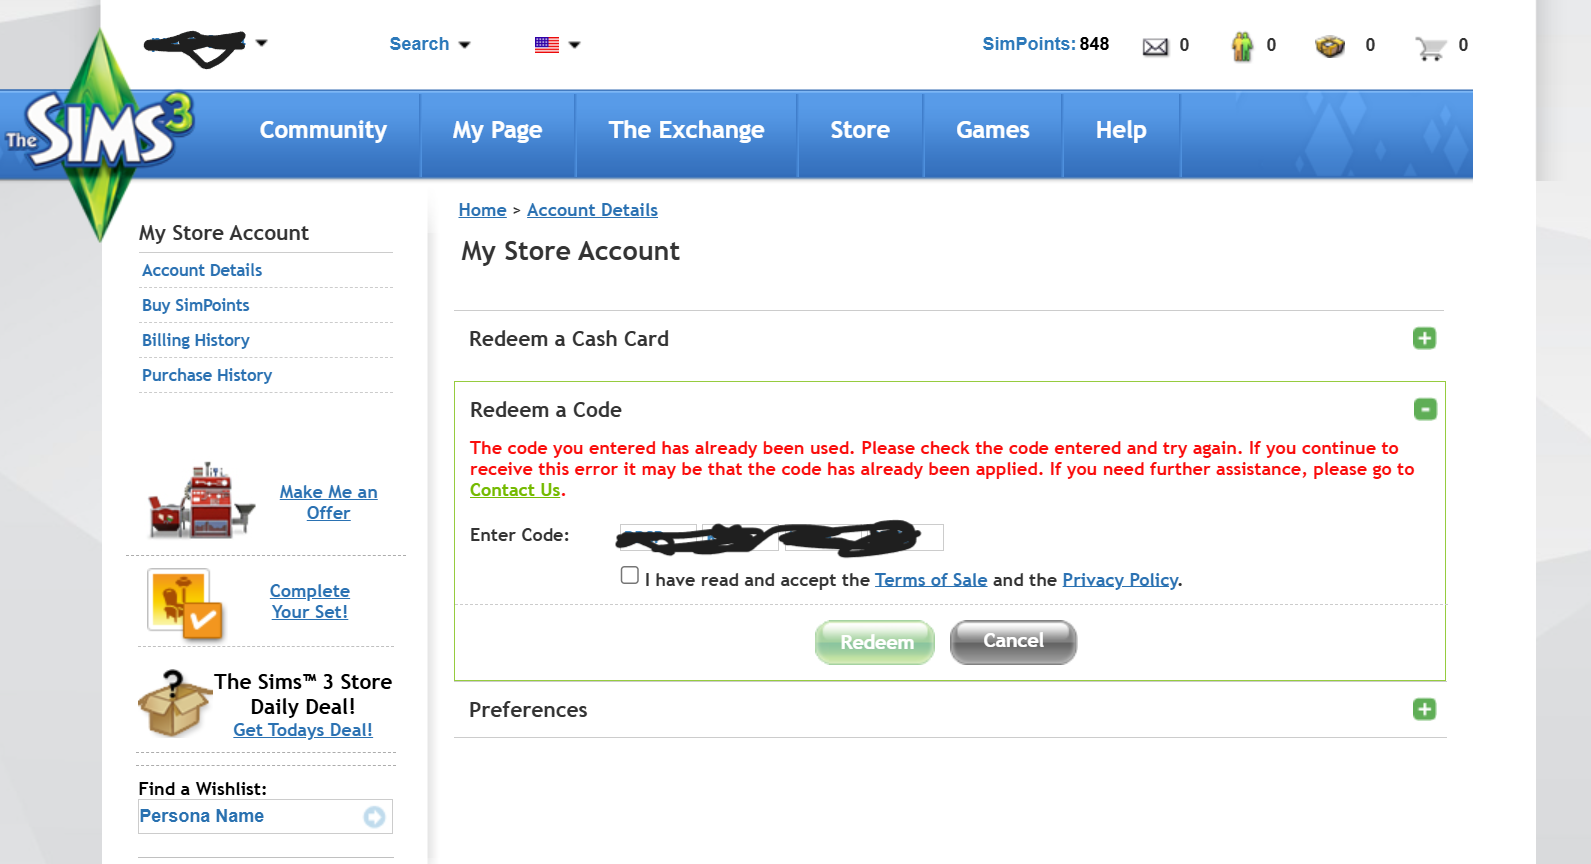1591x864 pixels.
Task: Open the Store menu tab
Action: click(859, 131)
